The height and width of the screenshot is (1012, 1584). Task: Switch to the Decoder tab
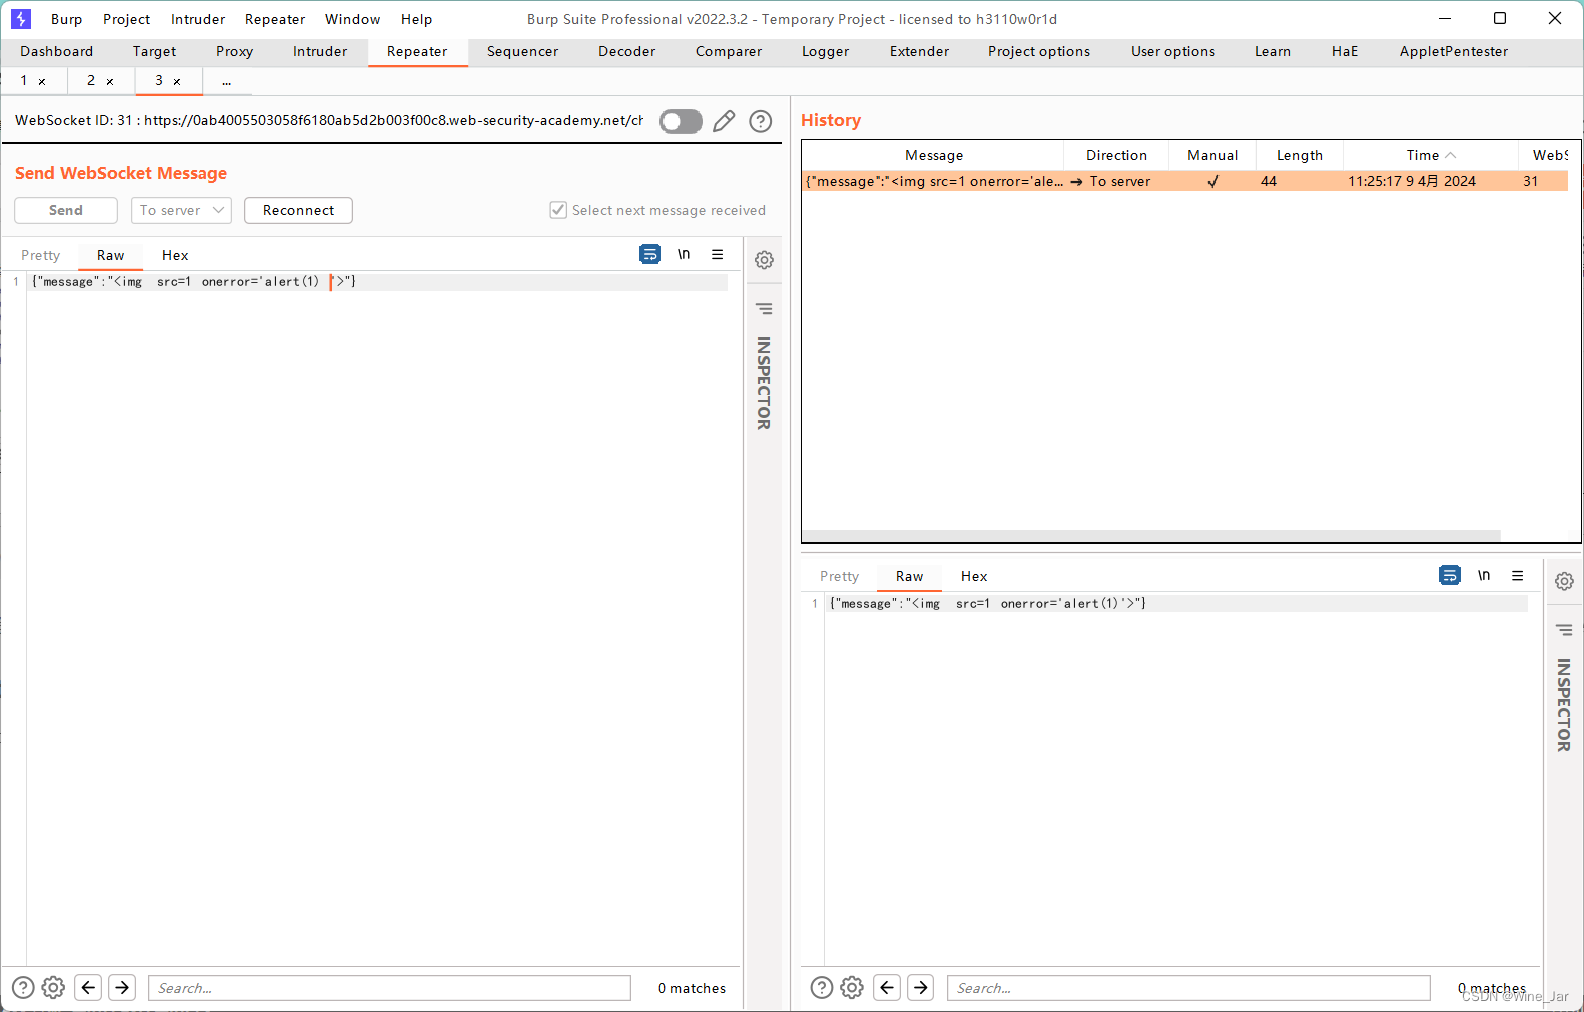pyautogui.click(x=627, y=51)
